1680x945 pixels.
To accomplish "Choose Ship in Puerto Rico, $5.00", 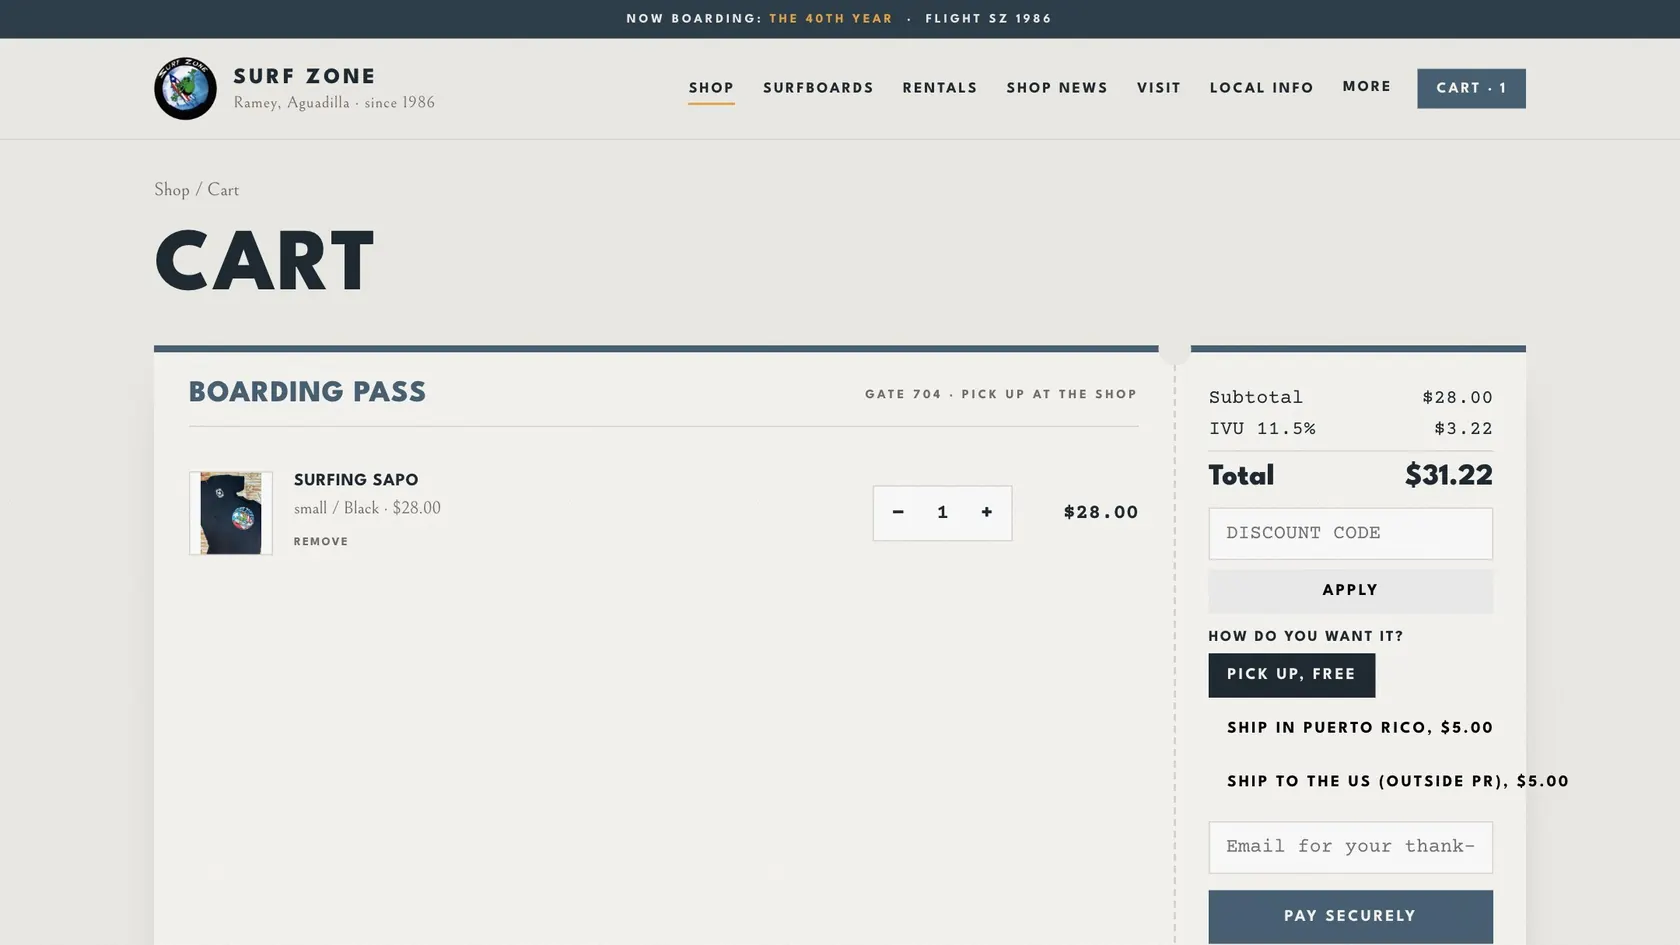I will (1360, 728).
